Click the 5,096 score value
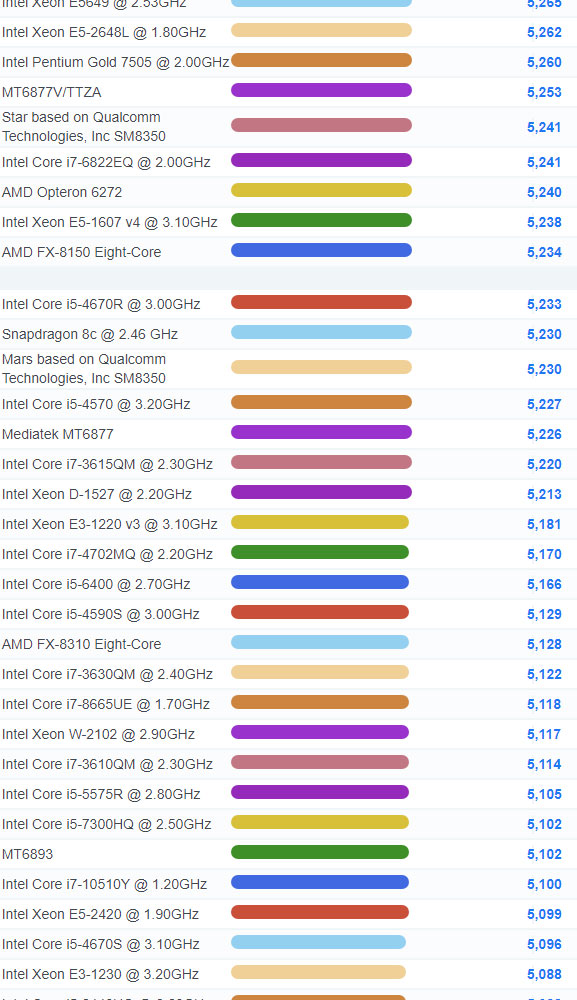 tap(544, 945)
